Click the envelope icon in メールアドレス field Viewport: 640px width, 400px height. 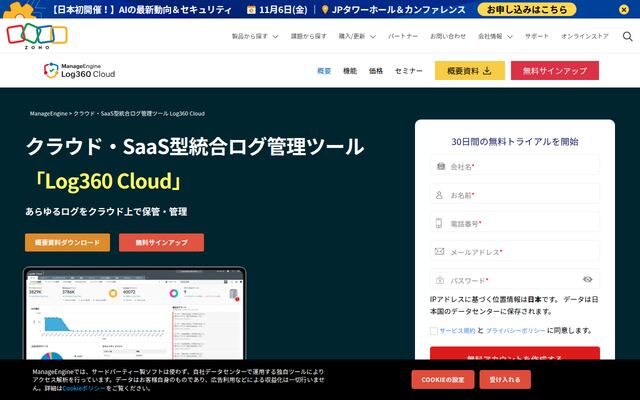pos(440,251)
